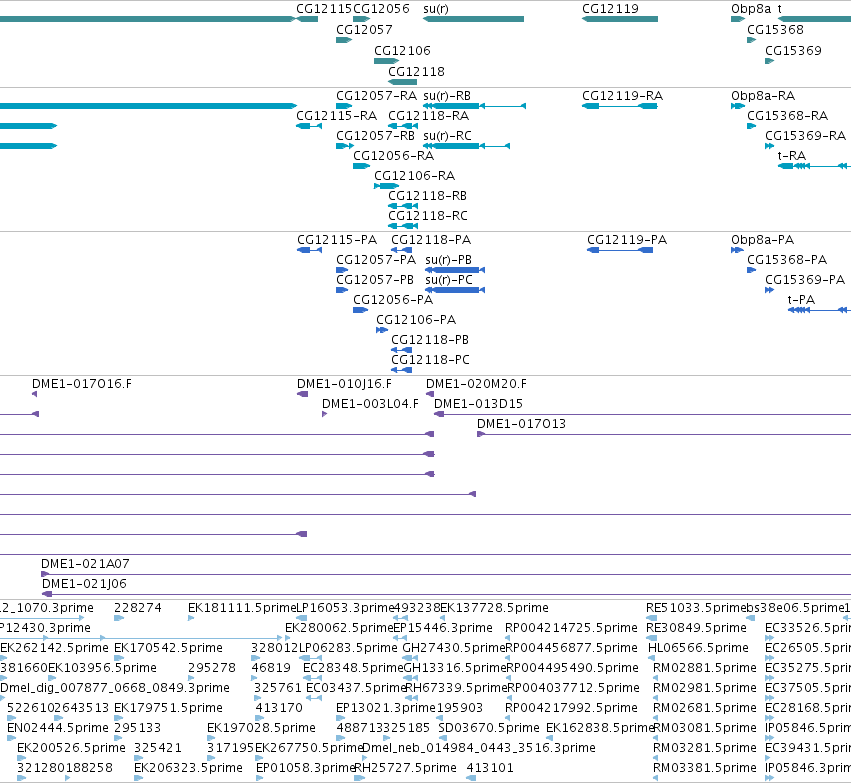
Task: Click transcript CG12057-RB label
Action: (x=376, y=136)
